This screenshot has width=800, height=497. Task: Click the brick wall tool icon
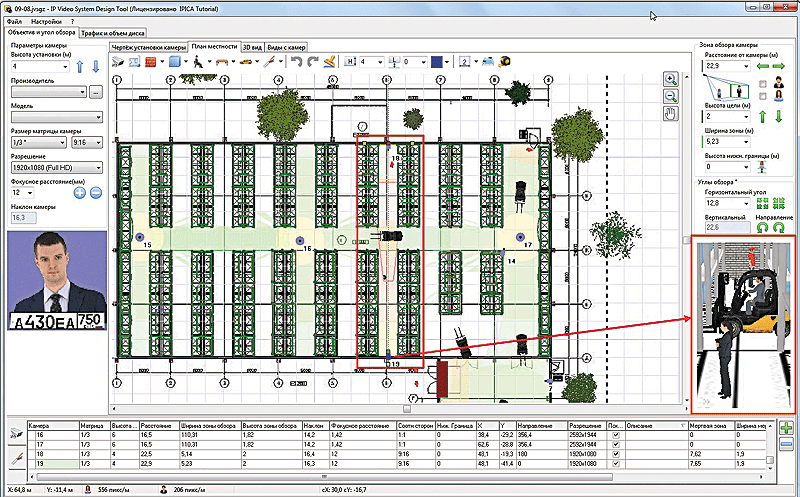coord(151,62)
